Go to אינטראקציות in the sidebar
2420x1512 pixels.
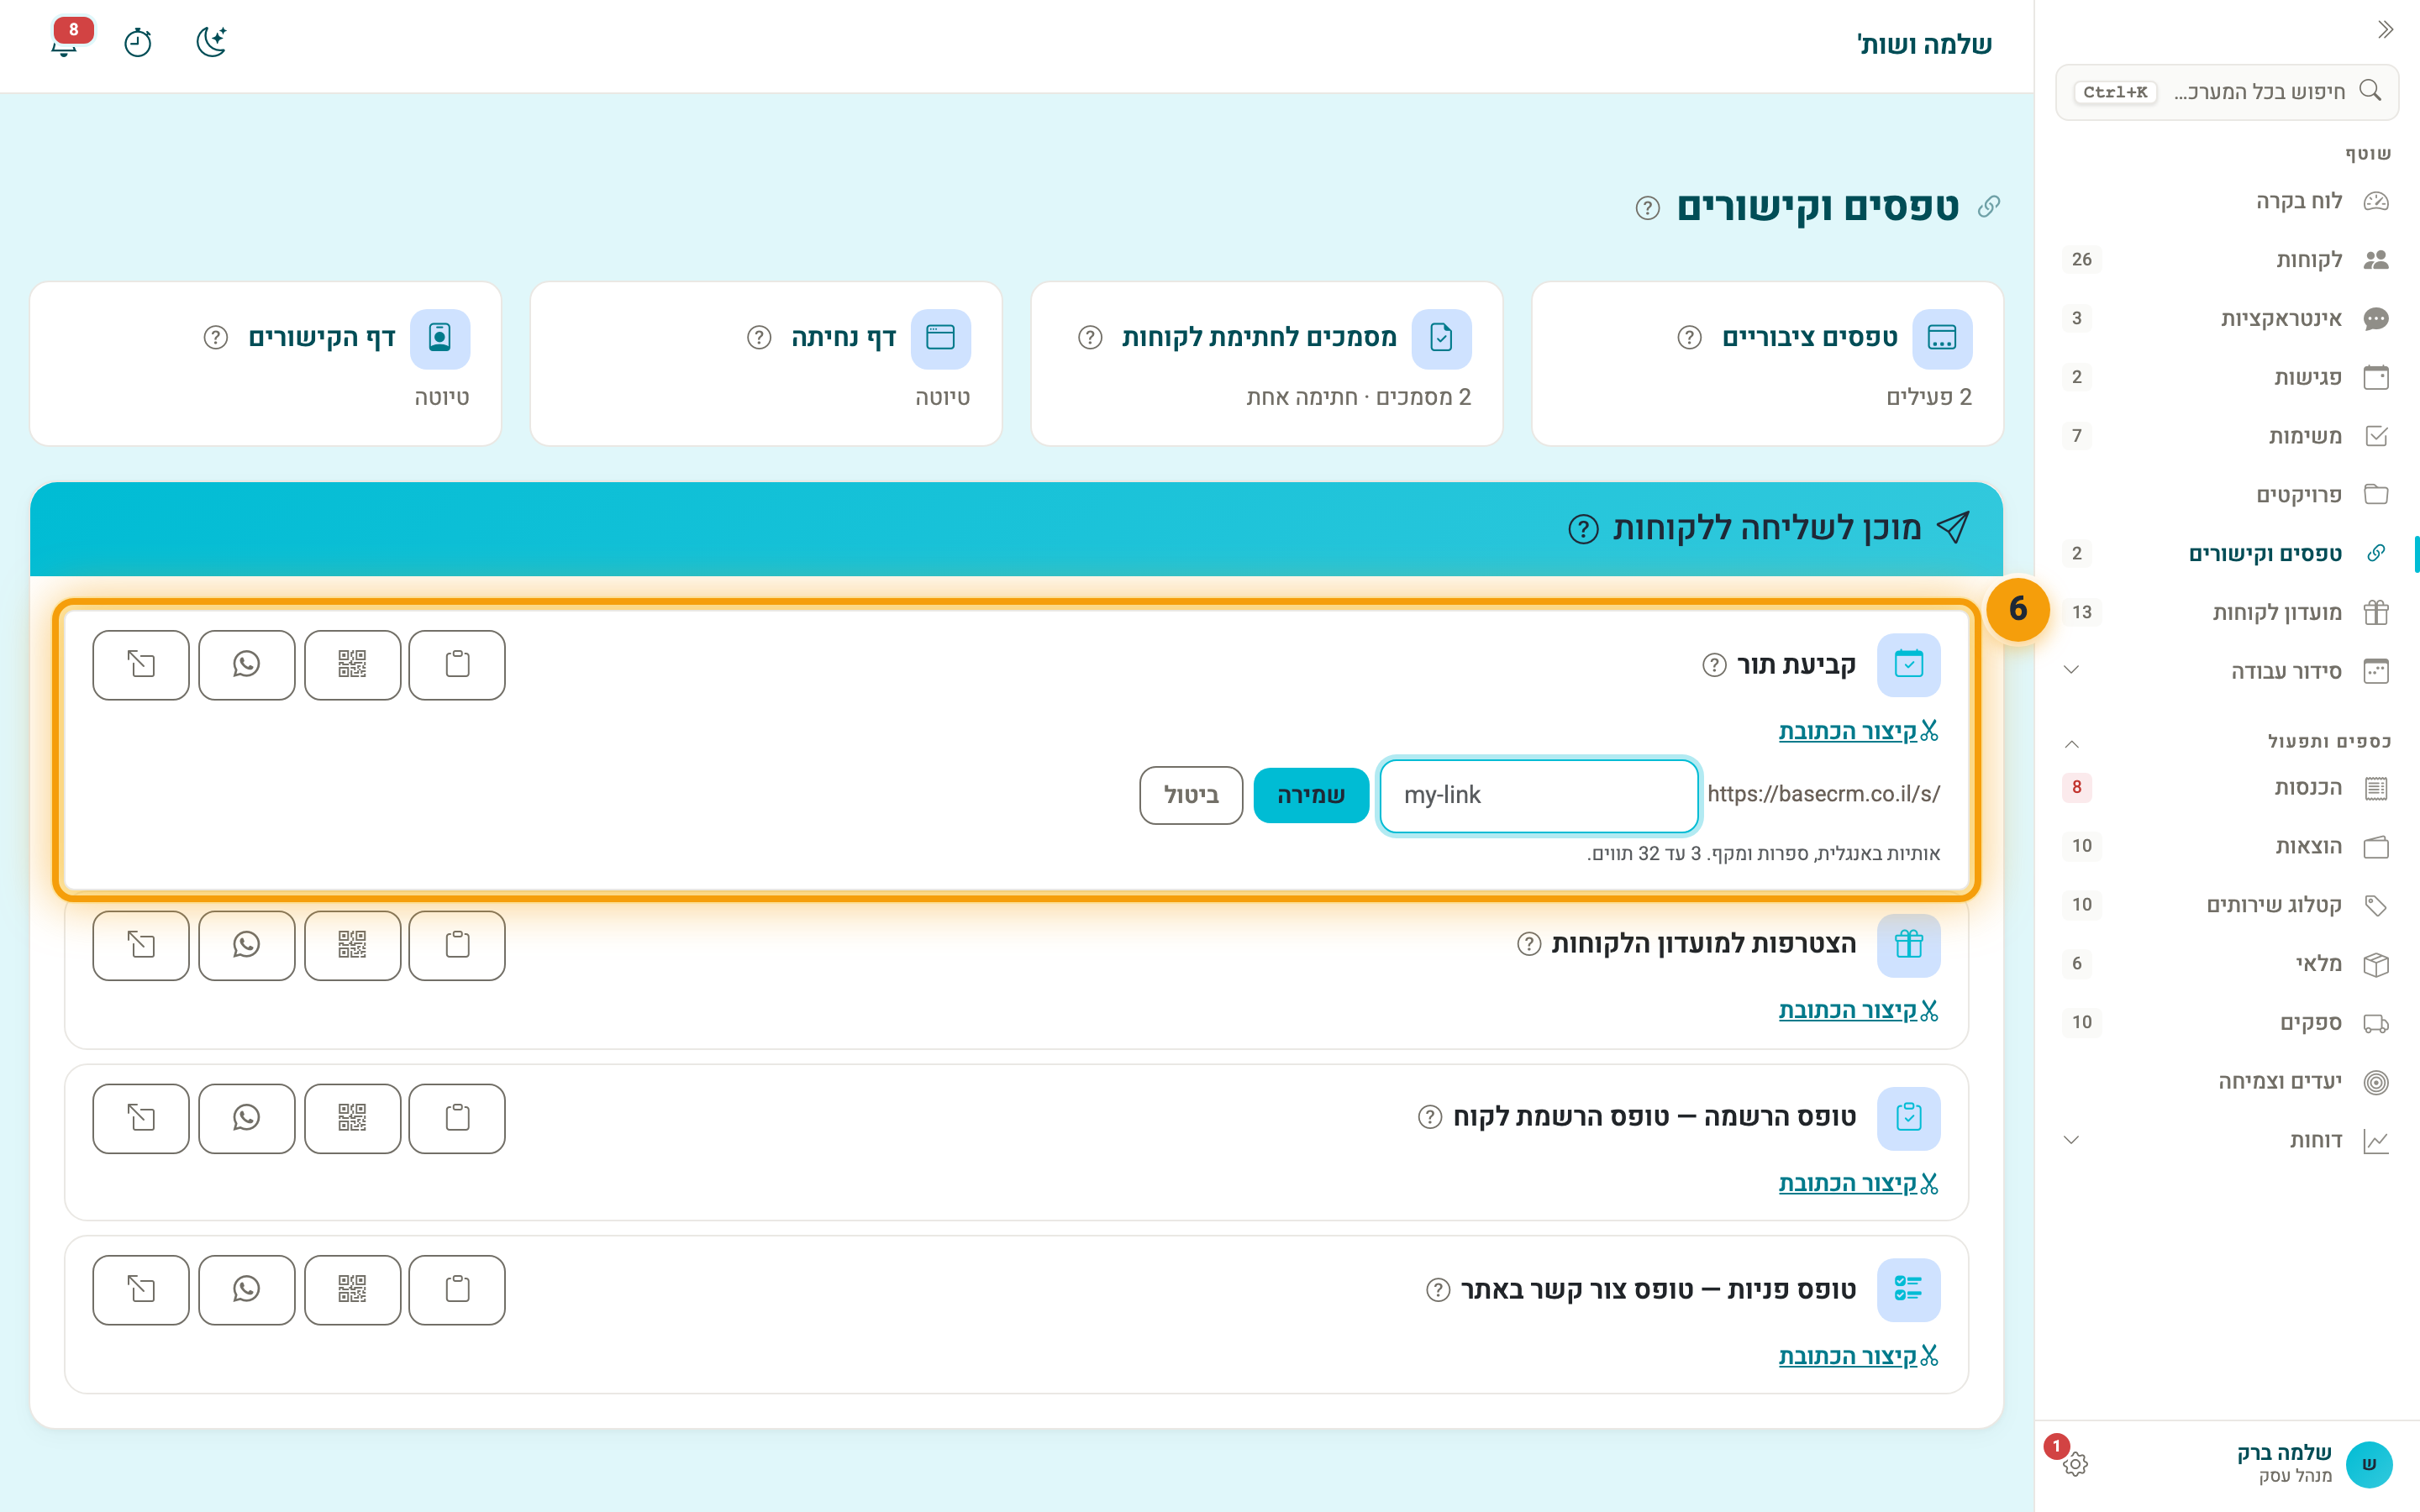pyautogui.click(x=2227, y=319)
